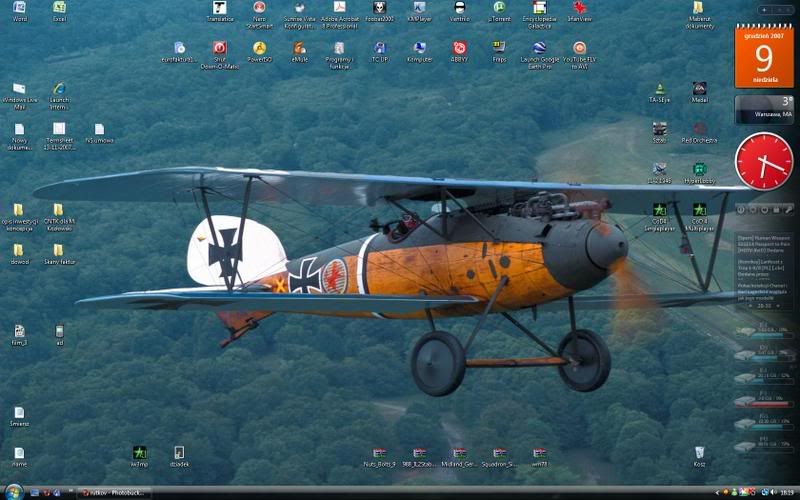800x500 pixels.
Task: Launch the TC UP shortcut
Action: pyautogui.click(x=380, y=52)
